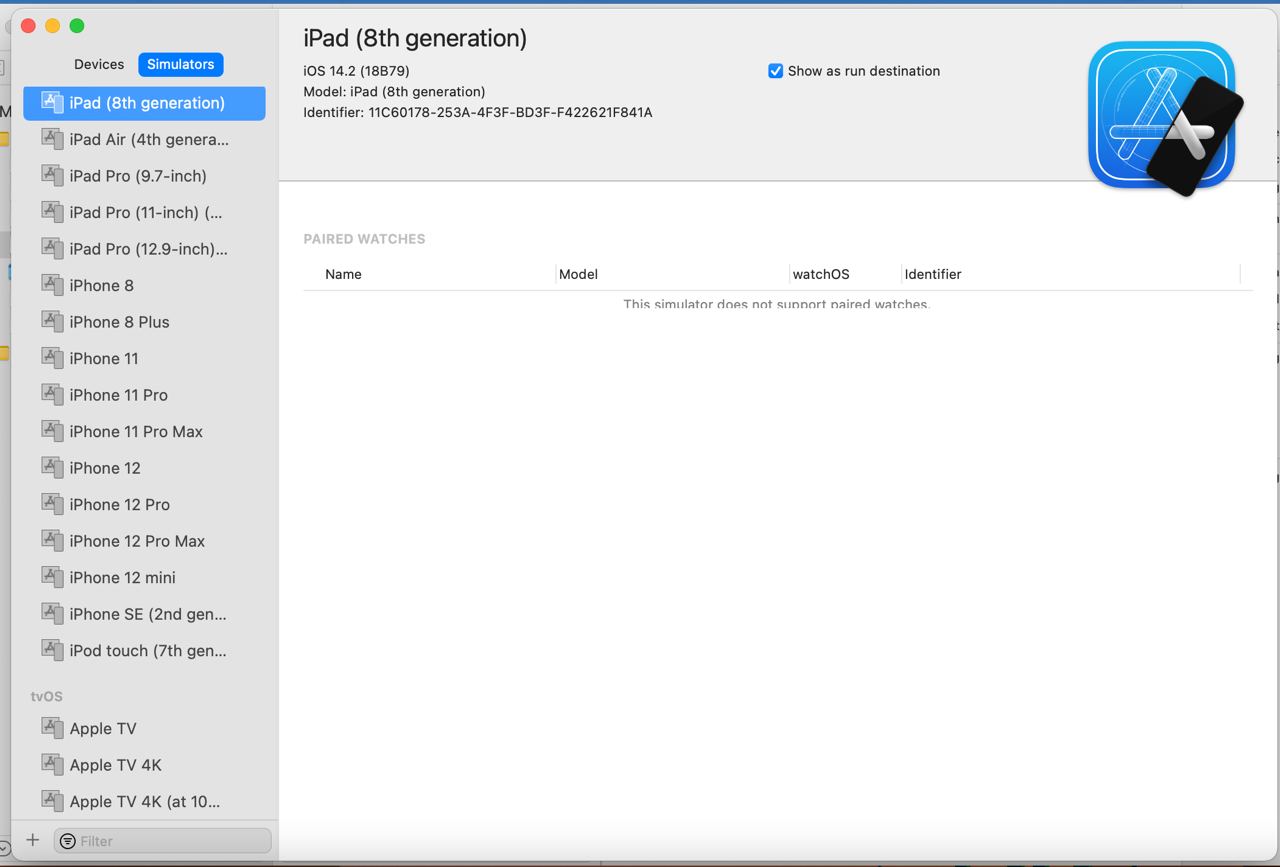This screenshot has width=1280, height=867.
Task: Click the Model column header
Action: point(578,274)
